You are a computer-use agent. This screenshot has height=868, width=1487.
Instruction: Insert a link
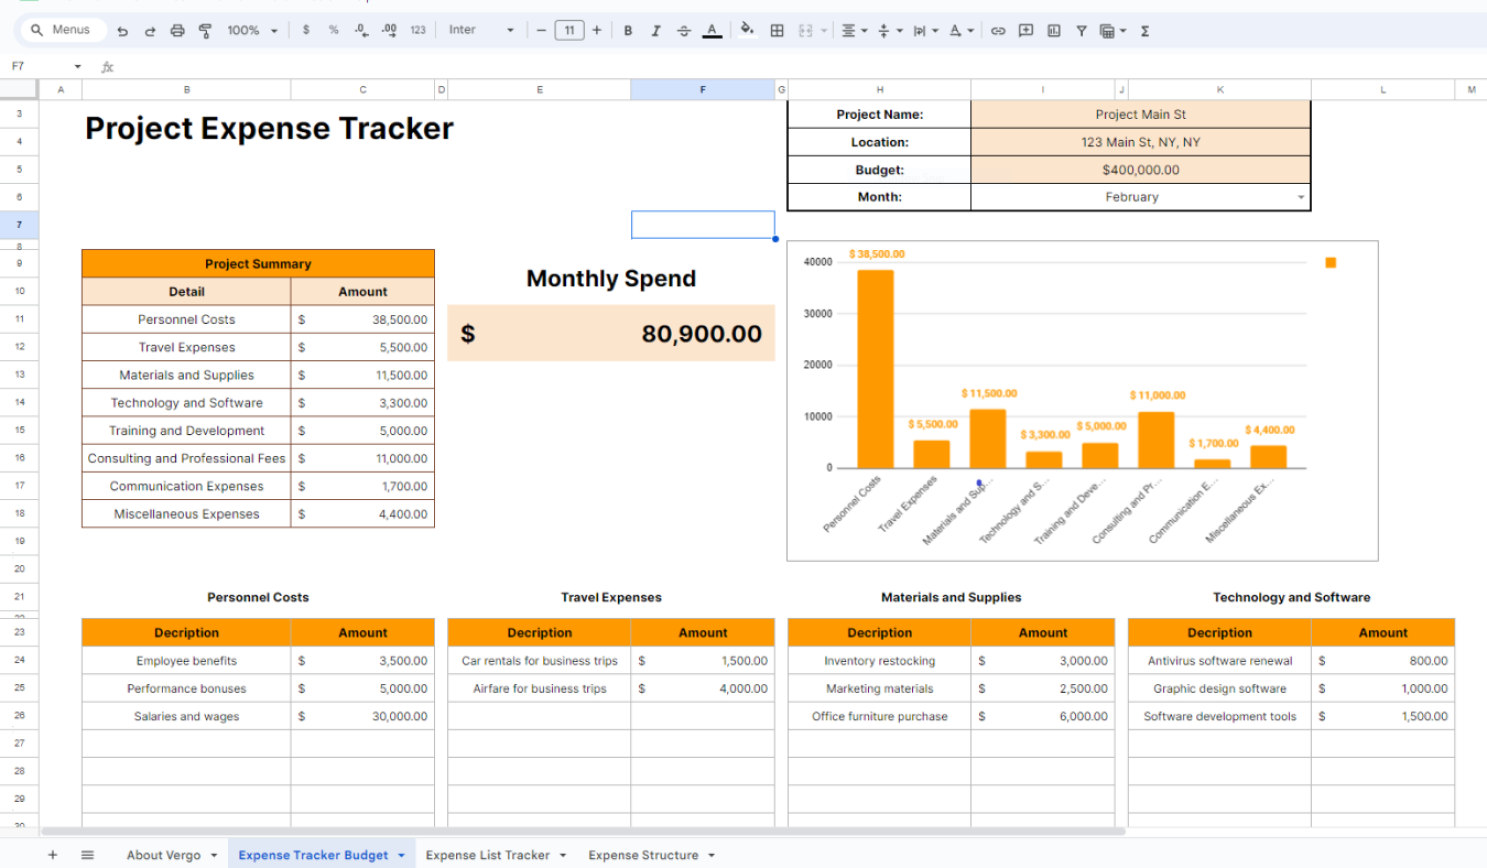(x=997, y=30)
